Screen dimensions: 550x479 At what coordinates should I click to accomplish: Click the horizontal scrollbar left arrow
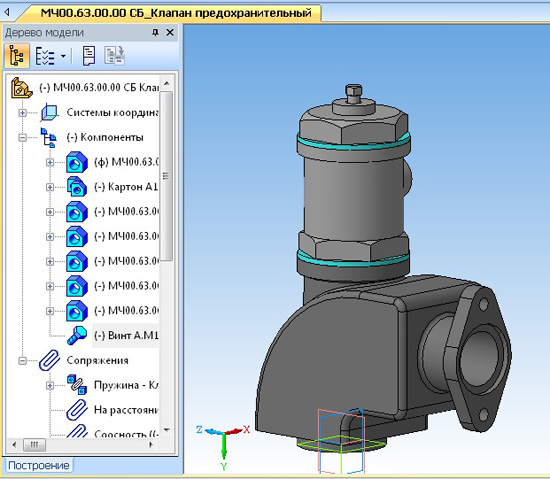click(x=14, y=445)
